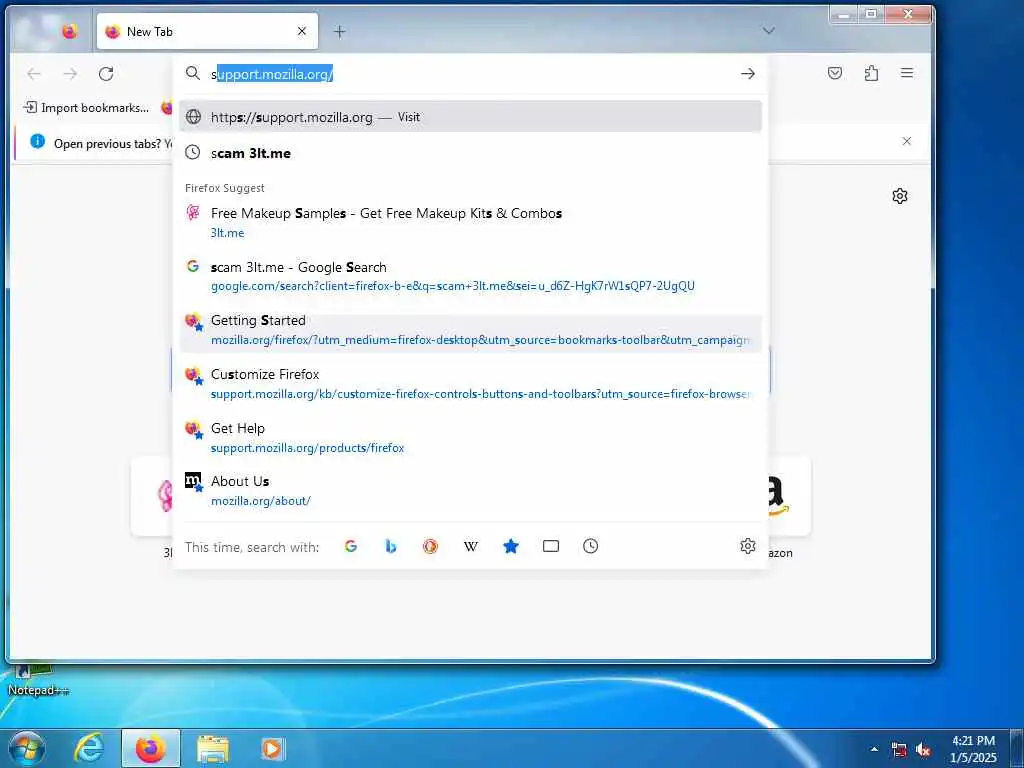Open new tab page settings gear
Image resolution: width=1024 pixels, height=768 pixels.
coord(900,196)
